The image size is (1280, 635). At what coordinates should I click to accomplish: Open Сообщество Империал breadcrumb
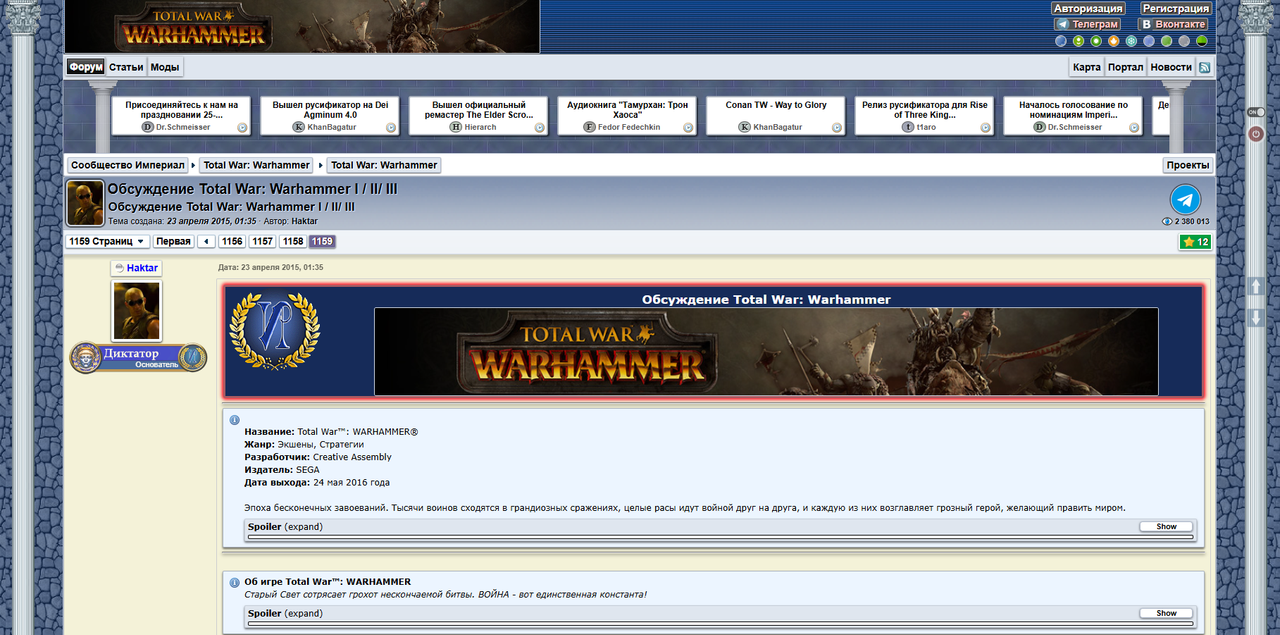pos(130,165)
